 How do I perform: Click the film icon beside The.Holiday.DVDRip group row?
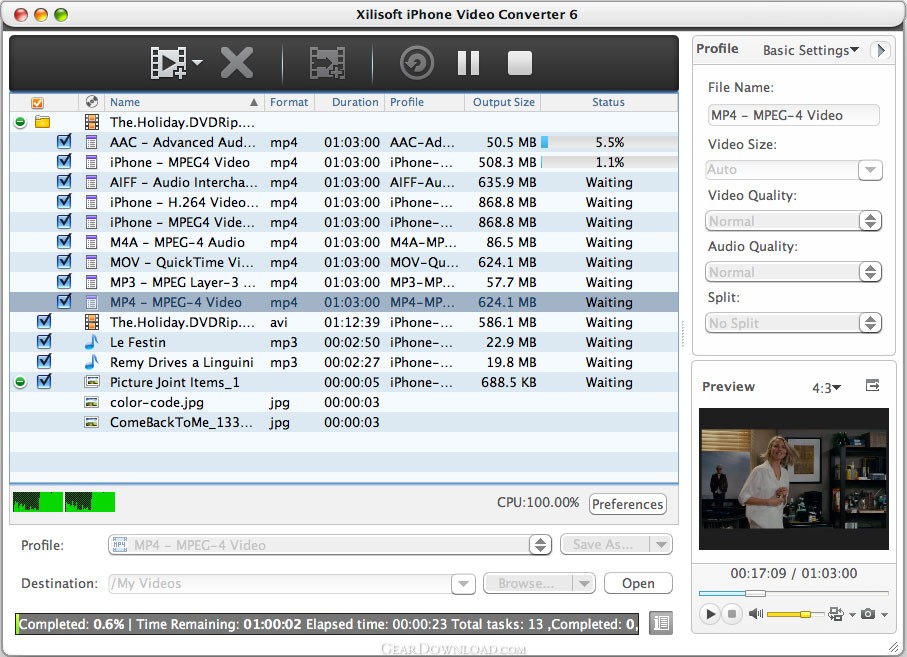91,122
